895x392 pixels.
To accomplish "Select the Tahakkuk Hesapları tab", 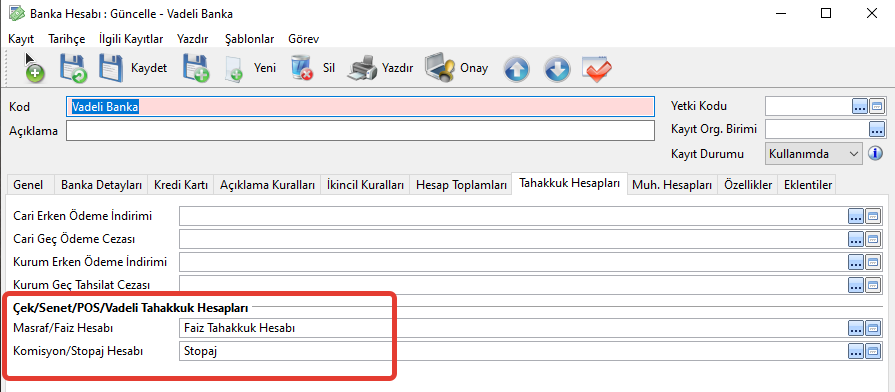I will pyautogui.click(x=570, y=184).
